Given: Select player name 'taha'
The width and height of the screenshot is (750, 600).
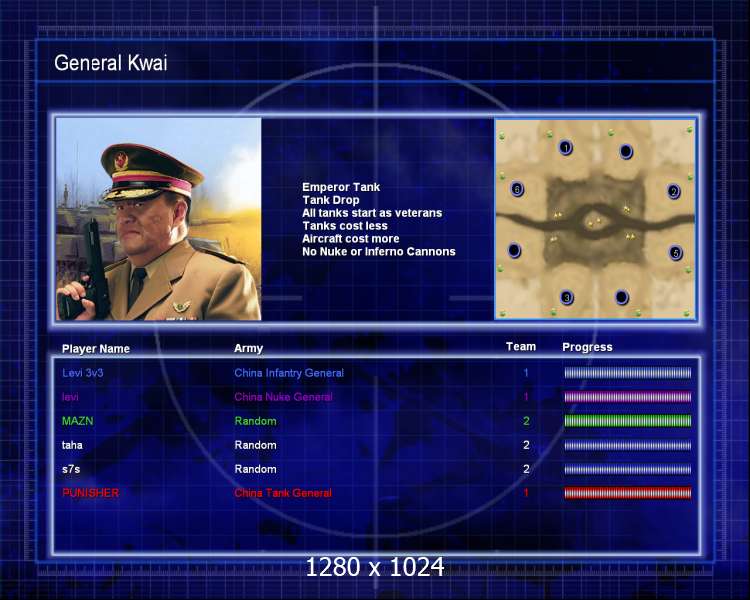Looking at the screenshot, I should (x=72, y=445).
